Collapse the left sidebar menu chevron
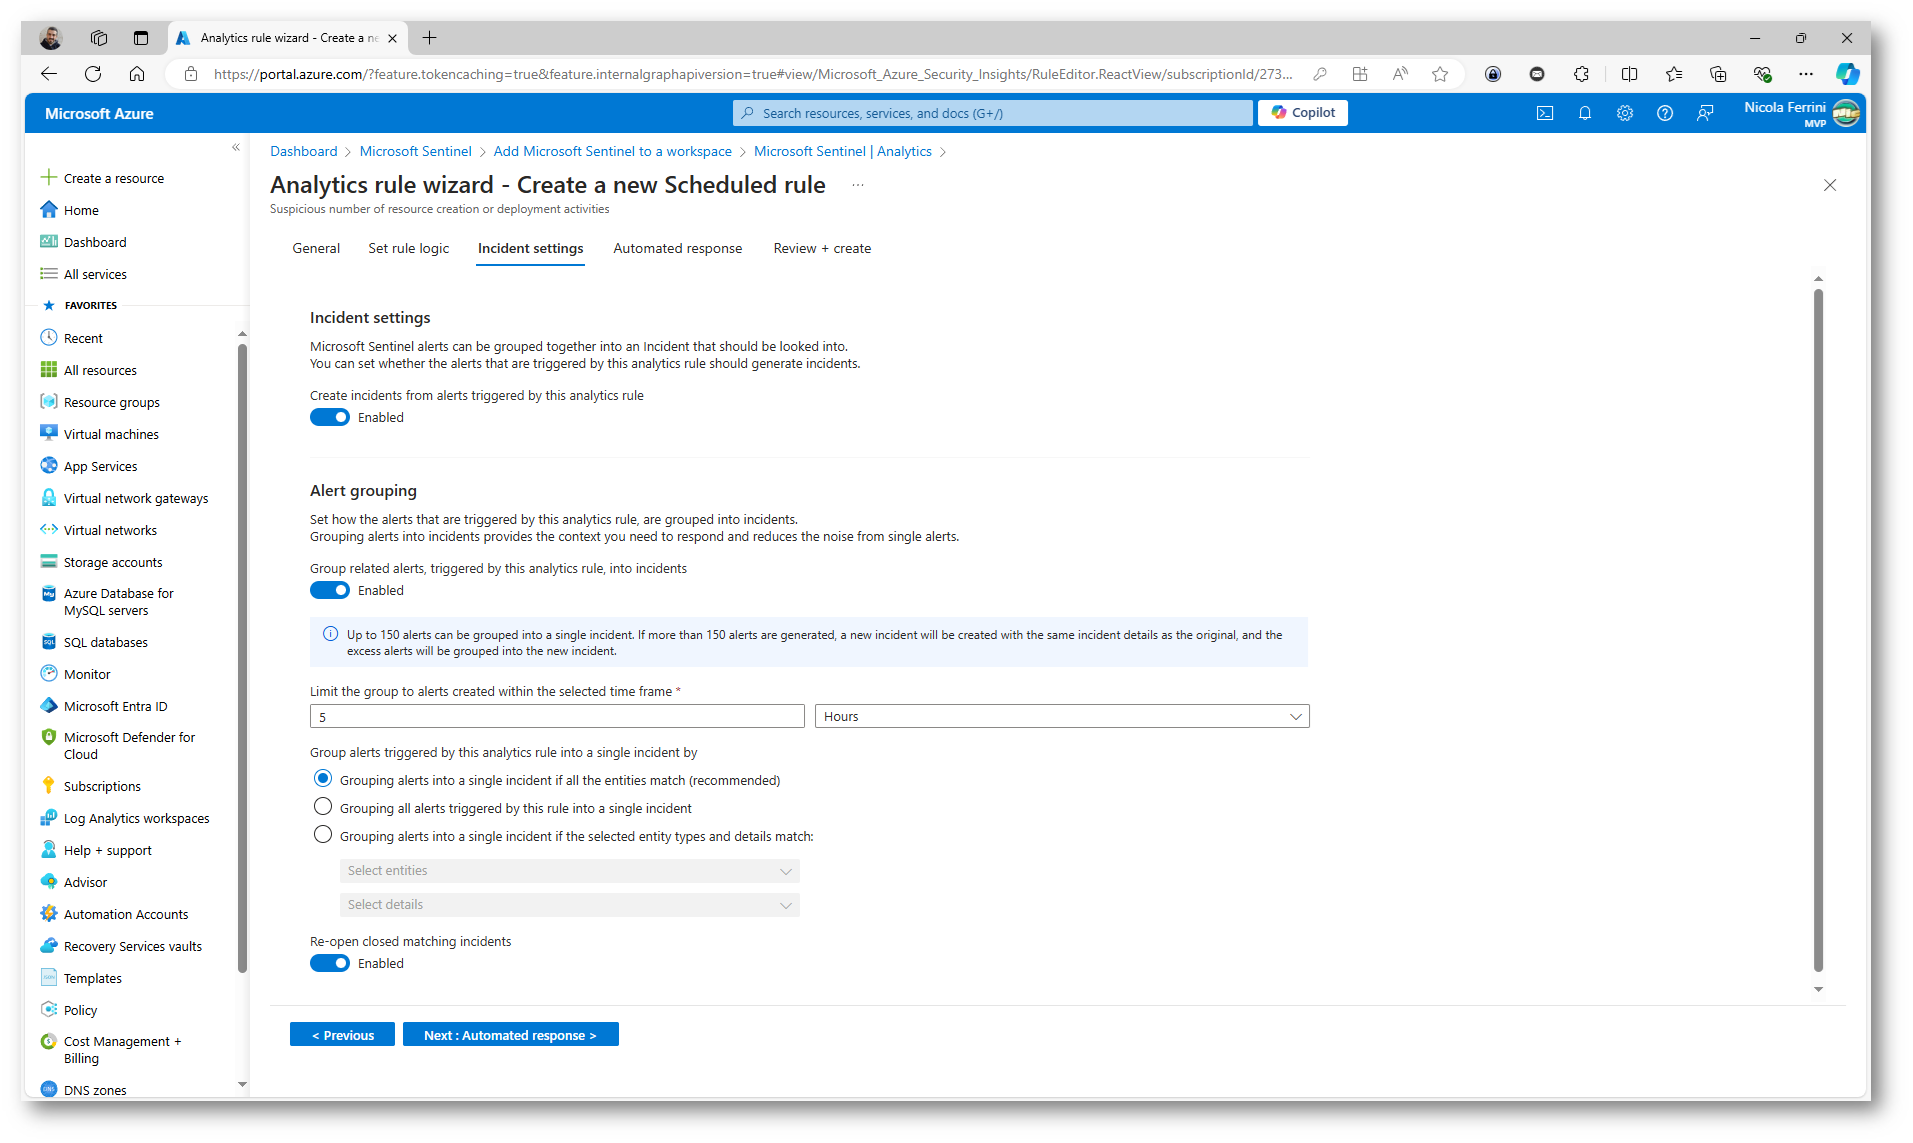The image size is (1913, 1143). (x=236, y=147)
